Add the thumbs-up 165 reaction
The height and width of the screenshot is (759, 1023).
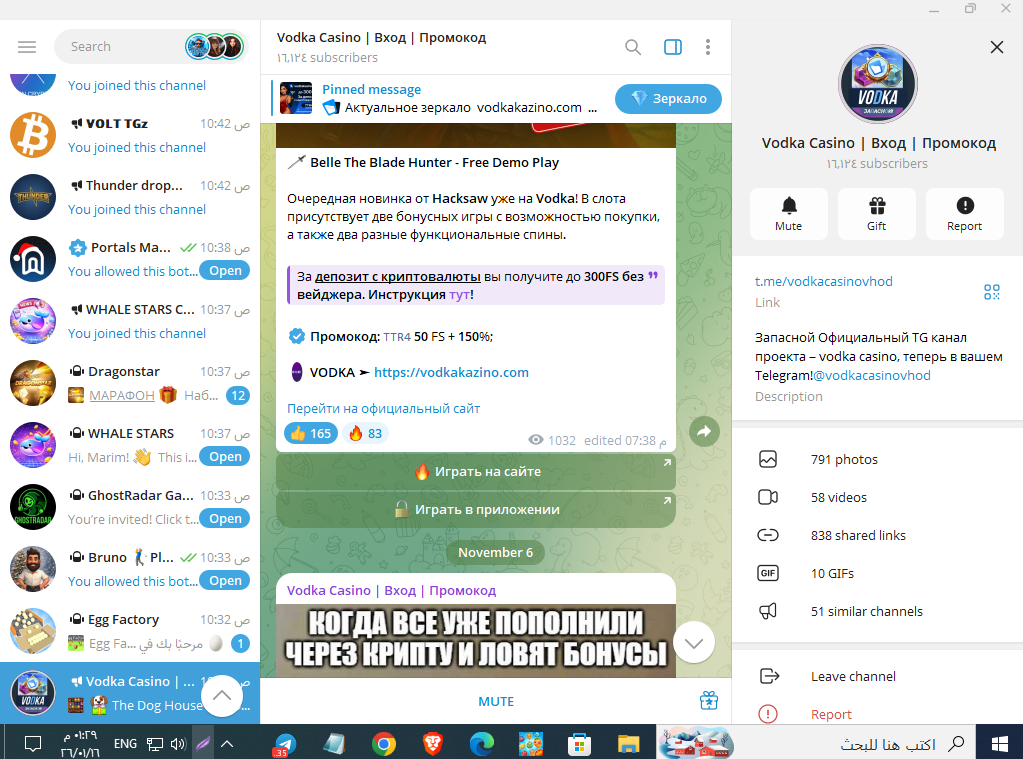311,433
